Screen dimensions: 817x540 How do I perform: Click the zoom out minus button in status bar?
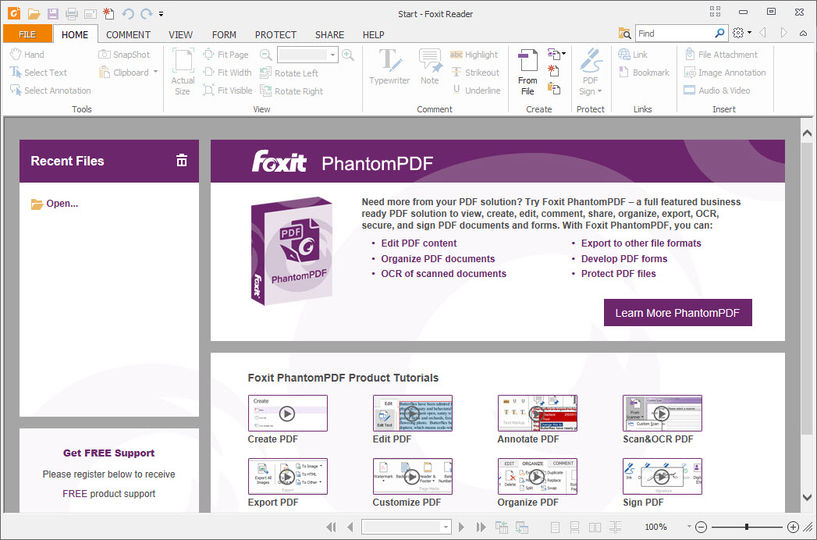pos(701,527)
